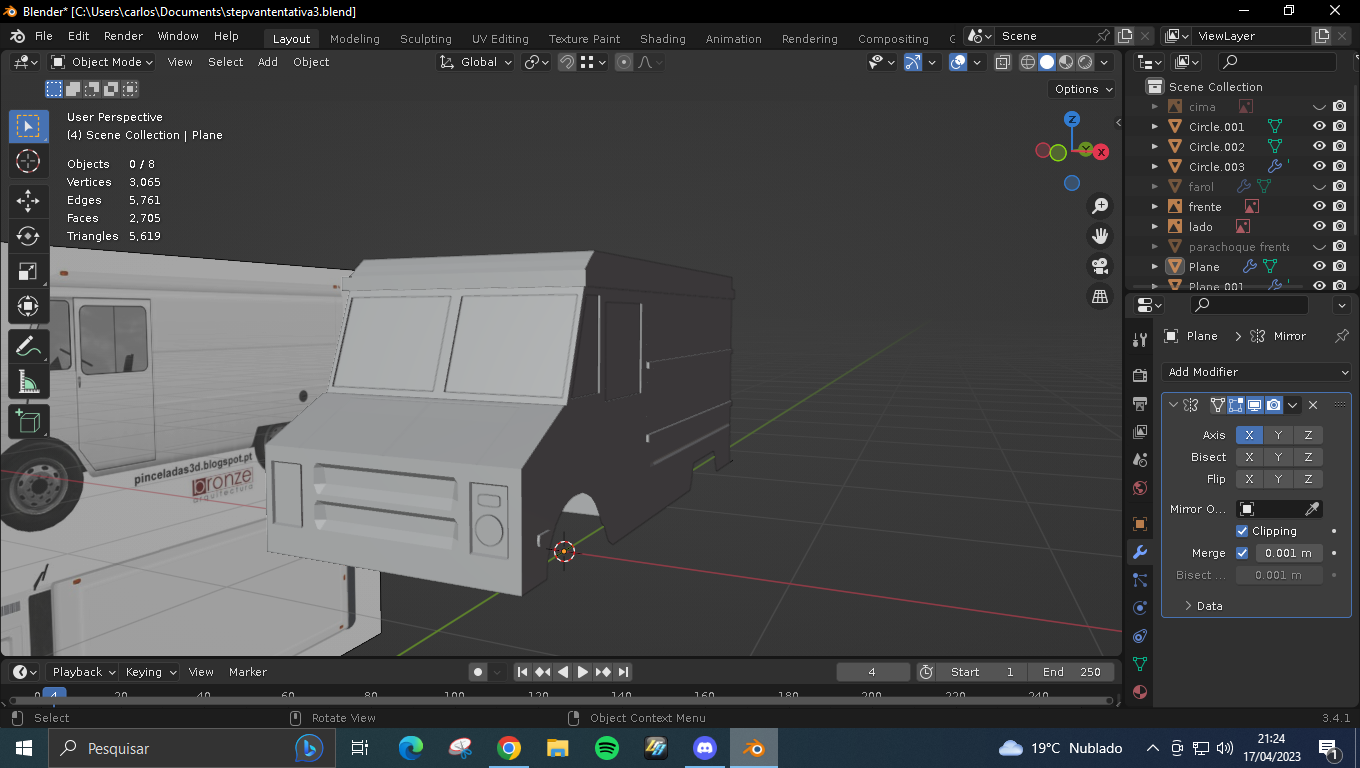Open the Render menu
The height and width of the screenshot is (768, 1360).
[123, 36]
